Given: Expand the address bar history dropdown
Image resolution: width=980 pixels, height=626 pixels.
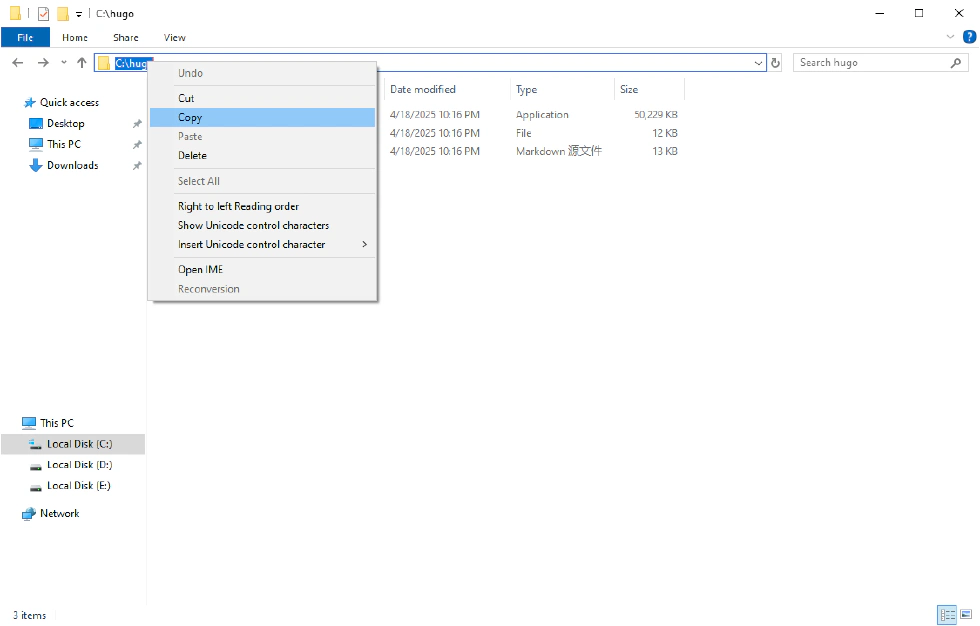Looking at the screenshot, I should click(x=759, y=63).
